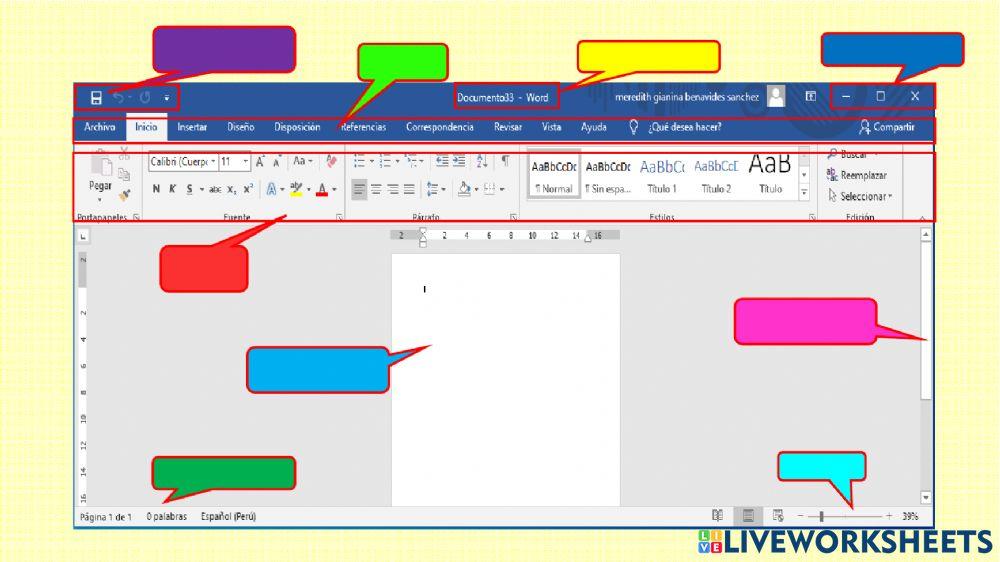1000x562 pixels.
Task: Open the Calibri font name dropdown
Action: coord(212,161)
